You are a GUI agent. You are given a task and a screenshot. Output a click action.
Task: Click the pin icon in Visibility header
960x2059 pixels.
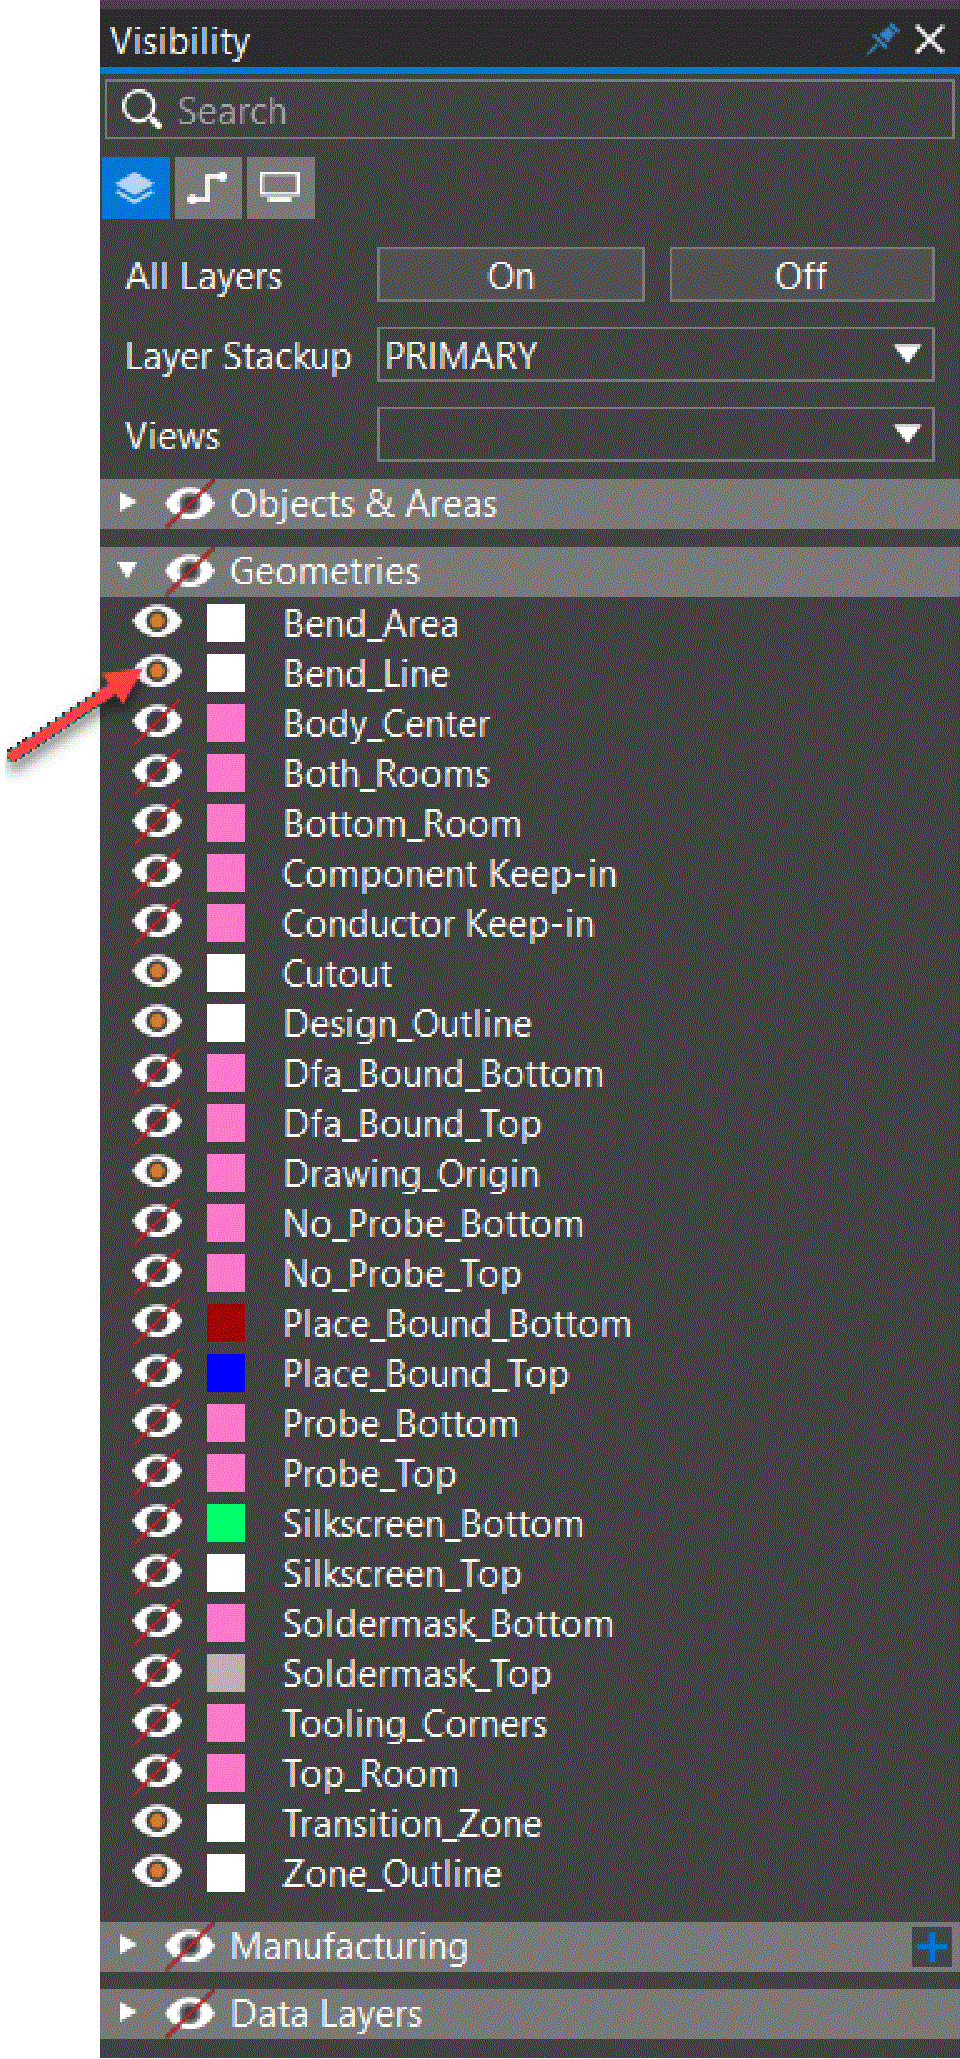882,40
